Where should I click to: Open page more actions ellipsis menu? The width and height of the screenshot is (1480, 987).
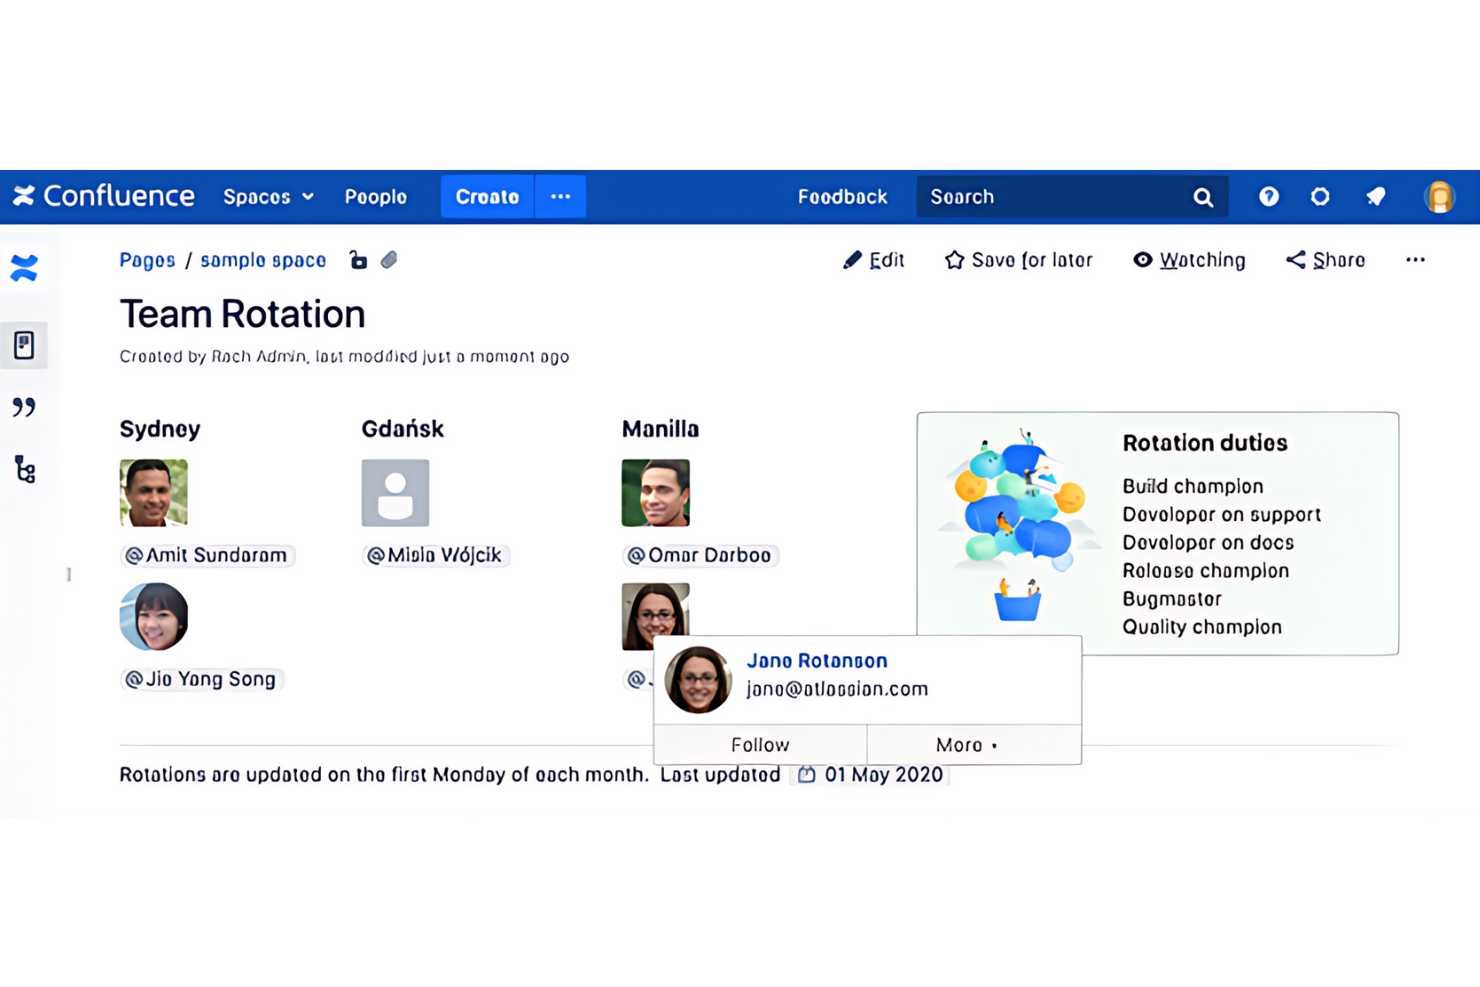pyautogui.click(x=1415, y=260)
